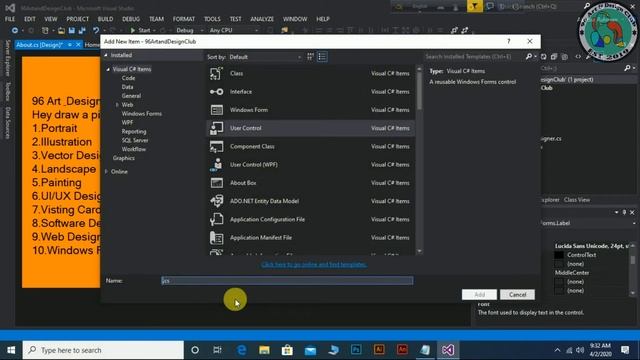This screenshot has height=360, width=640.
Task: Click the Save All toolbar icon
Action: tap(82, 30)
